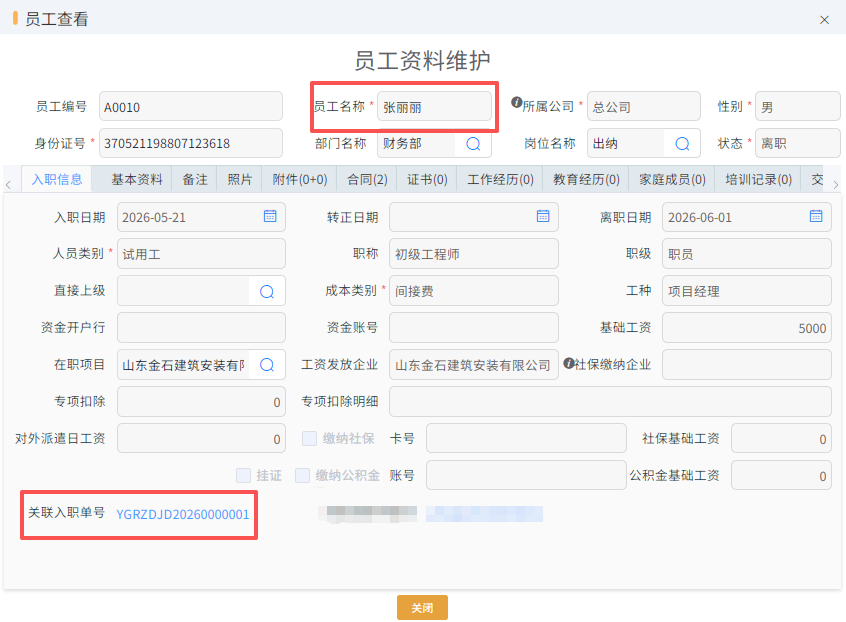This screenshot has width=846, height=622.
Task: Click the 工资发放企业 field
Action: (x=474, y=365)
